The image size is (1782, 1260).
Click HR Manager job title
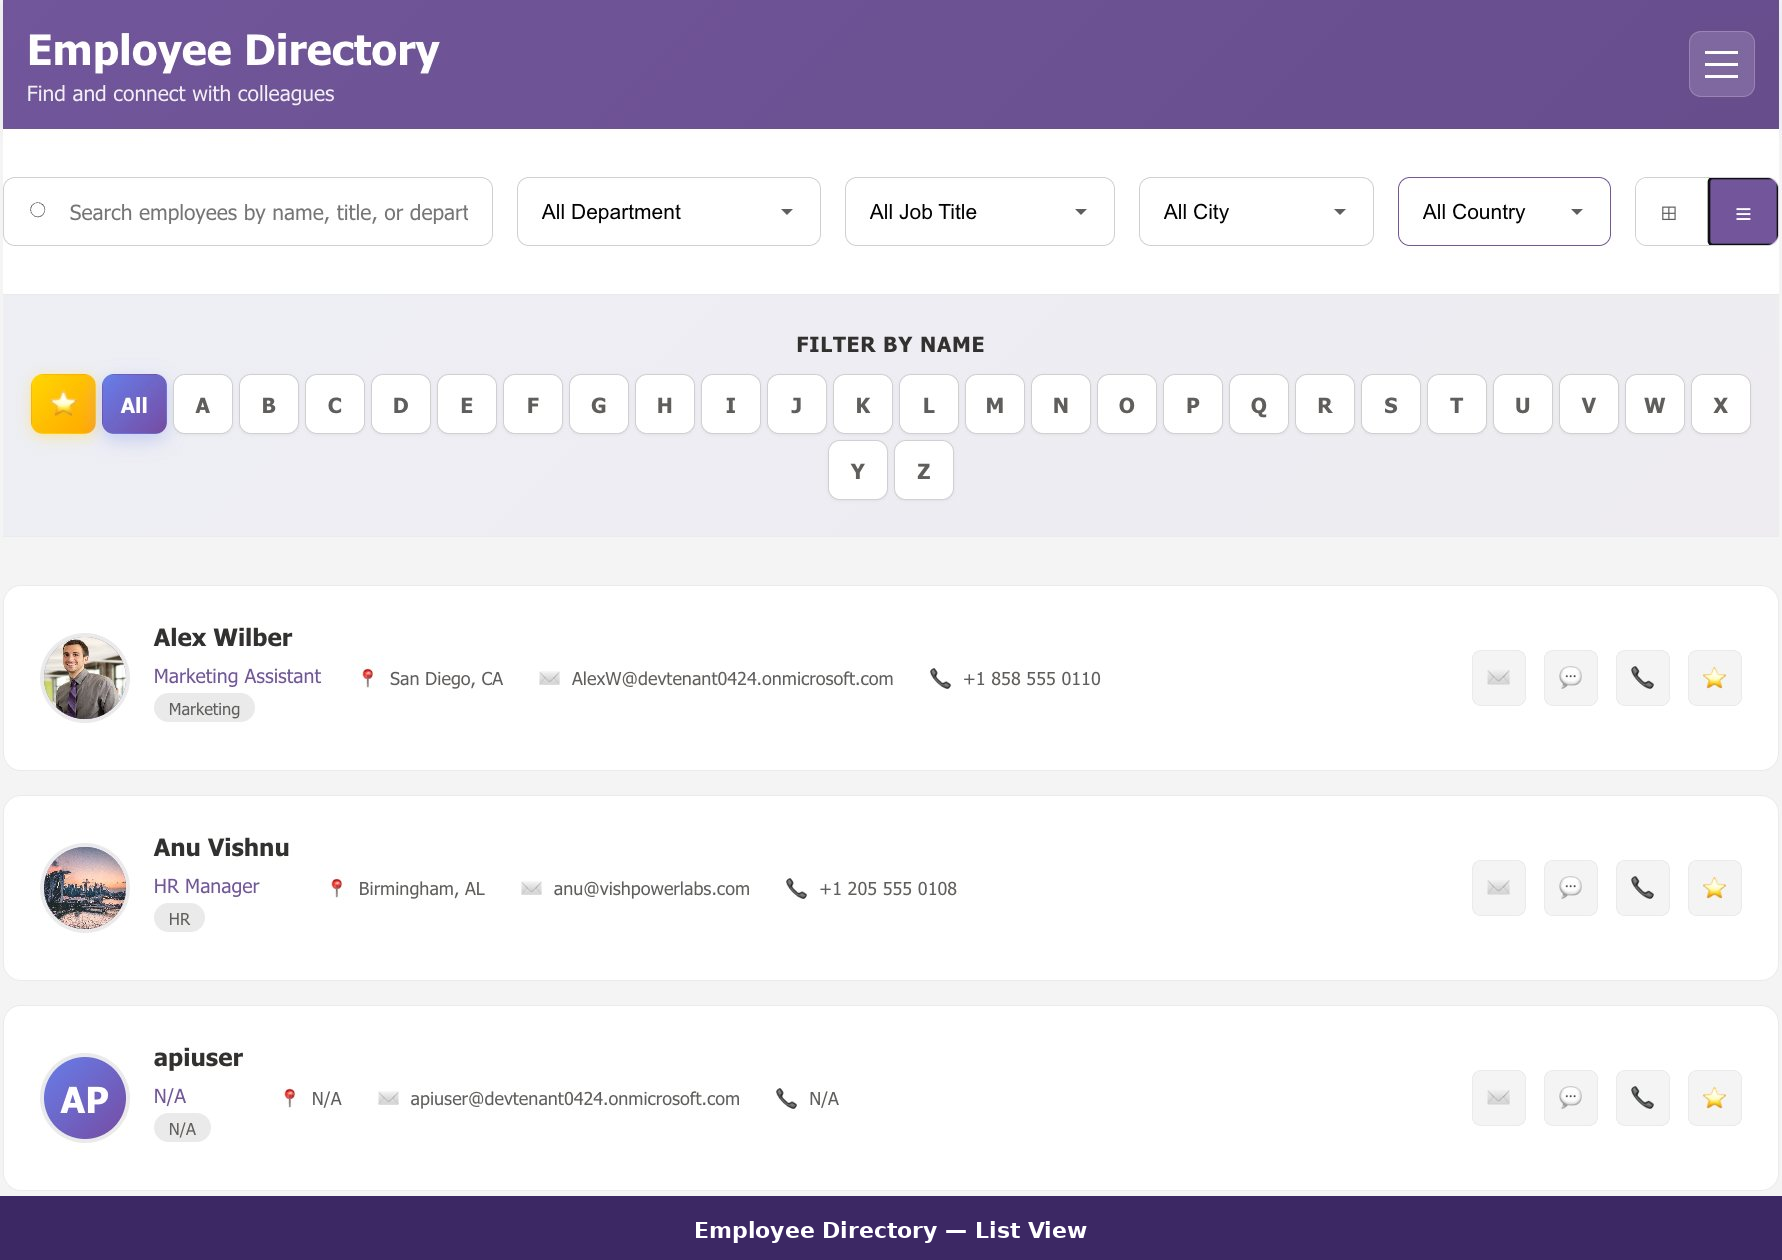pos(206,887)
